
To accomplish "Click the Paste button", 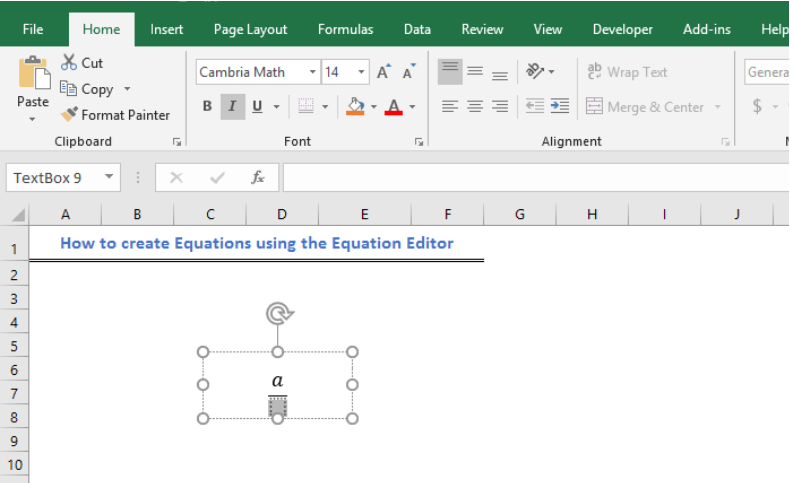I will (x=33, y=88).
